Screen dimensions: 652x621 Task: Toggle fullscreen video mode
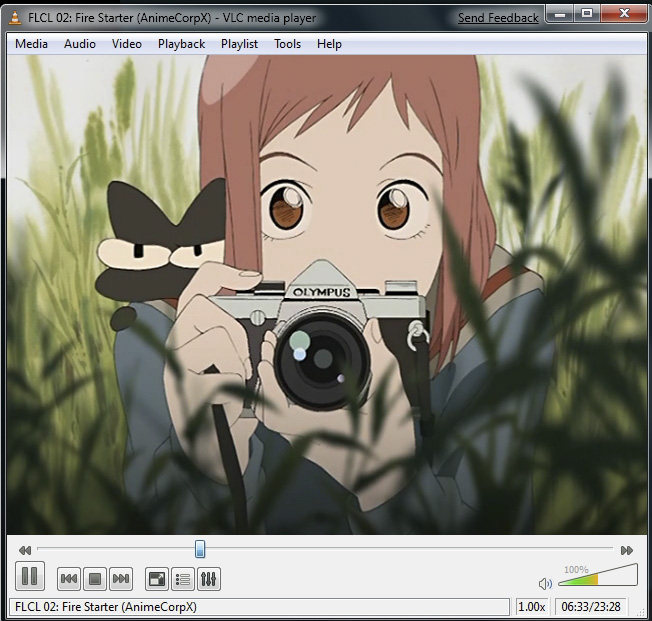[157, 578]
